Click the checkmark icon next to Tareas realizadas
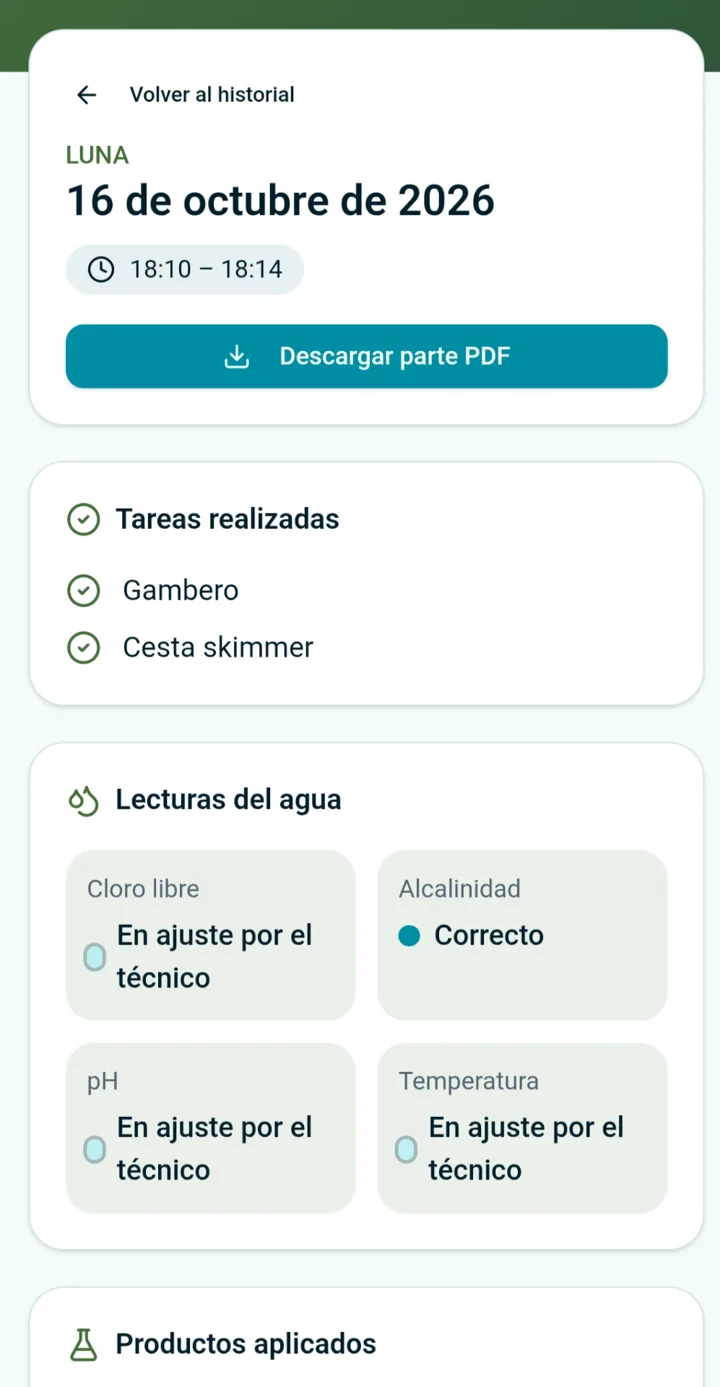 [83, 520]
